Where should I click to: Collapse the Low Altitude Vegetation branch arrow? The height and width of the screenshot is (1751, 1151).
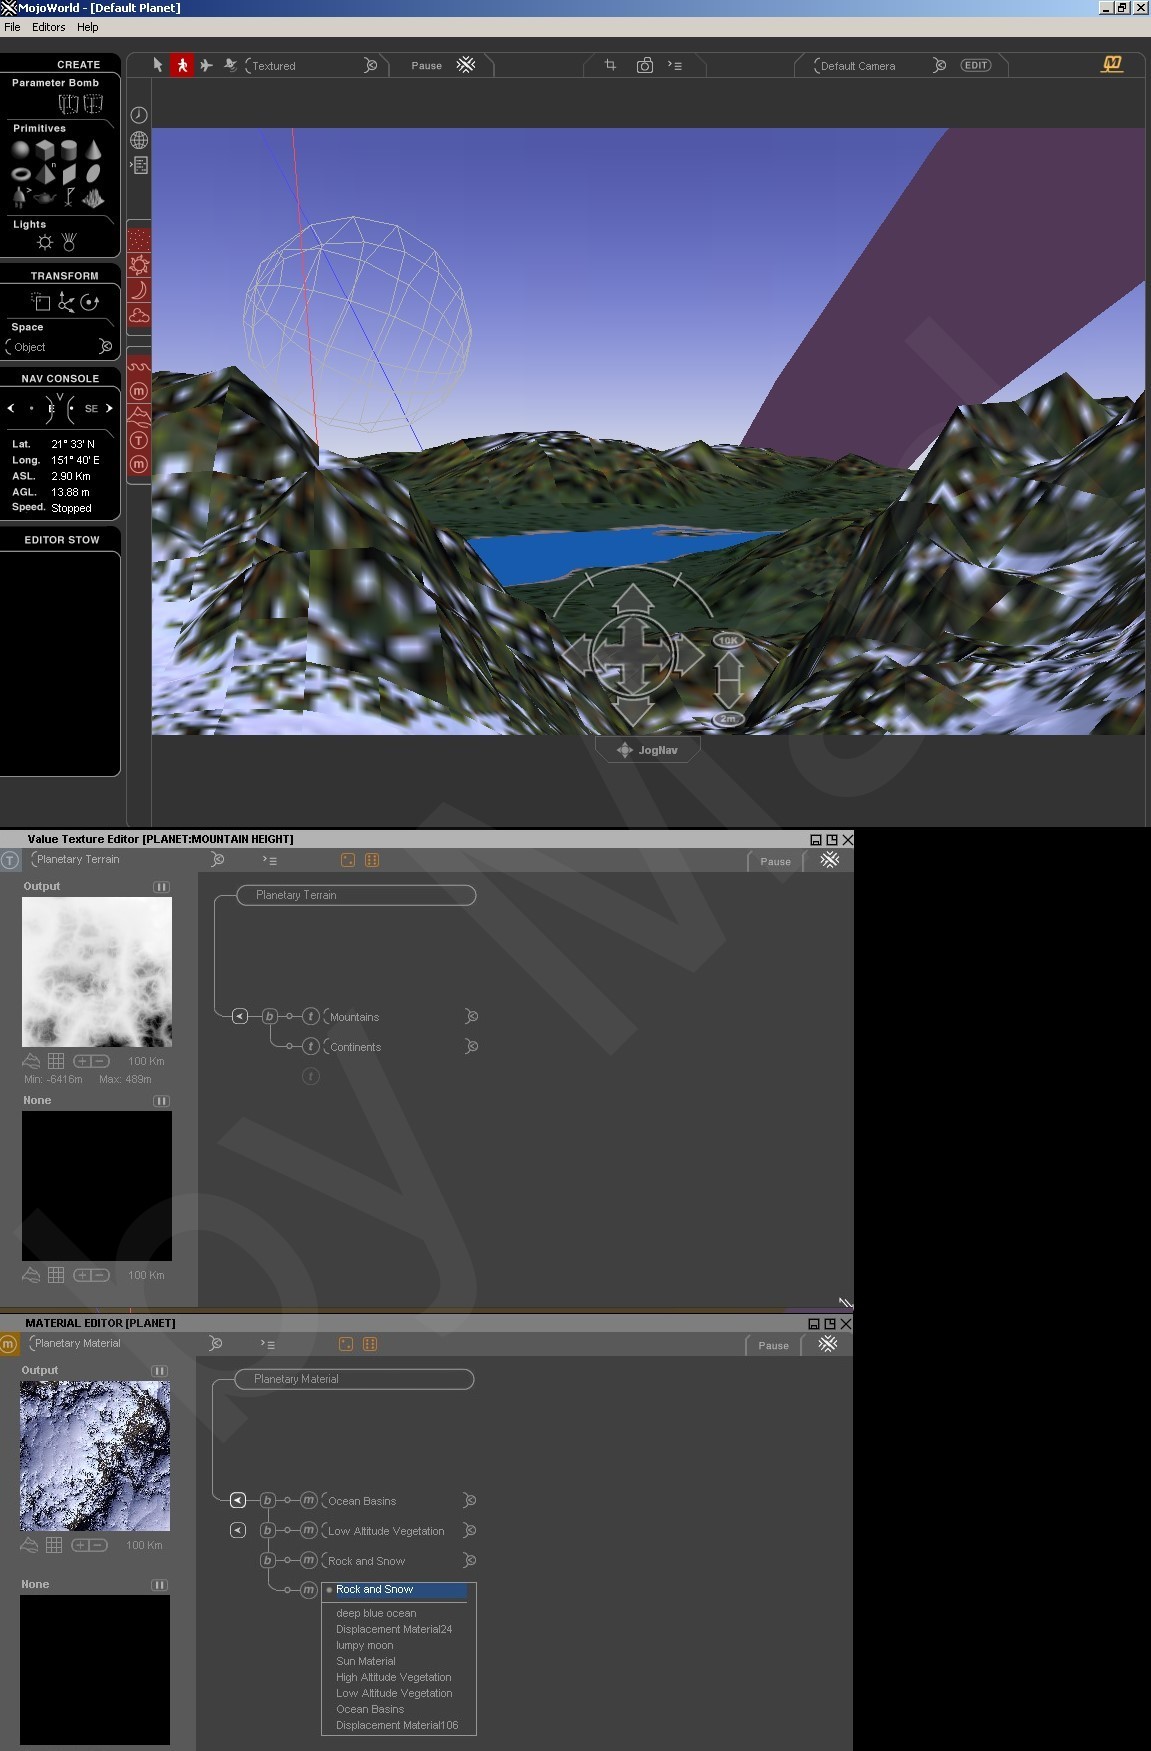pos(238,1530)
